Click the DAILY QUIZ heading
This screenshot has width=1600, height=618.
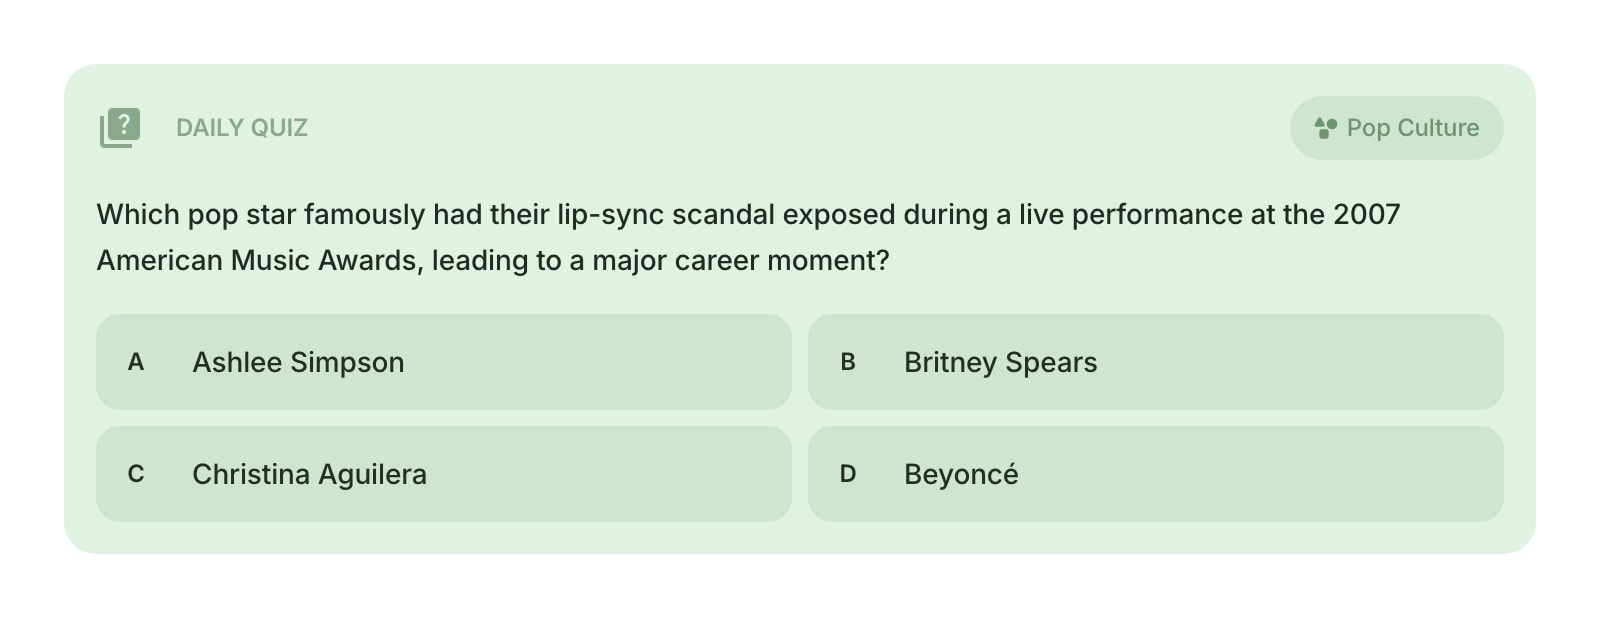242,128
